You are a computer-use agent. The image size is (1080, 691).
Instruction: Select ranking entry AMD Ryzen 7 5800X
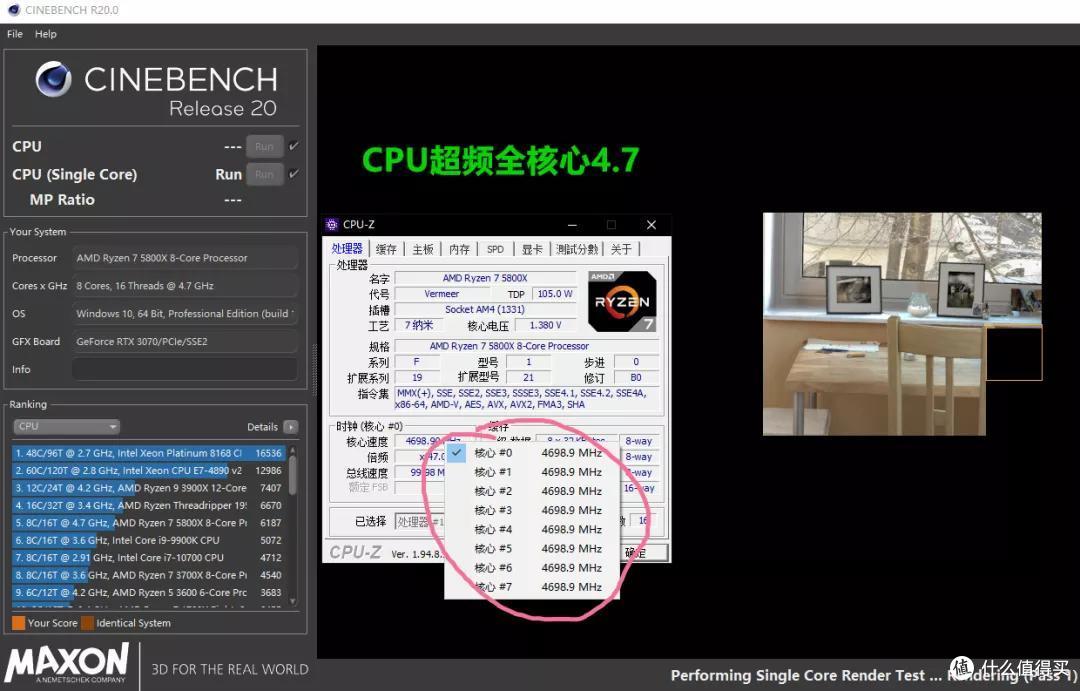(149, 523)
